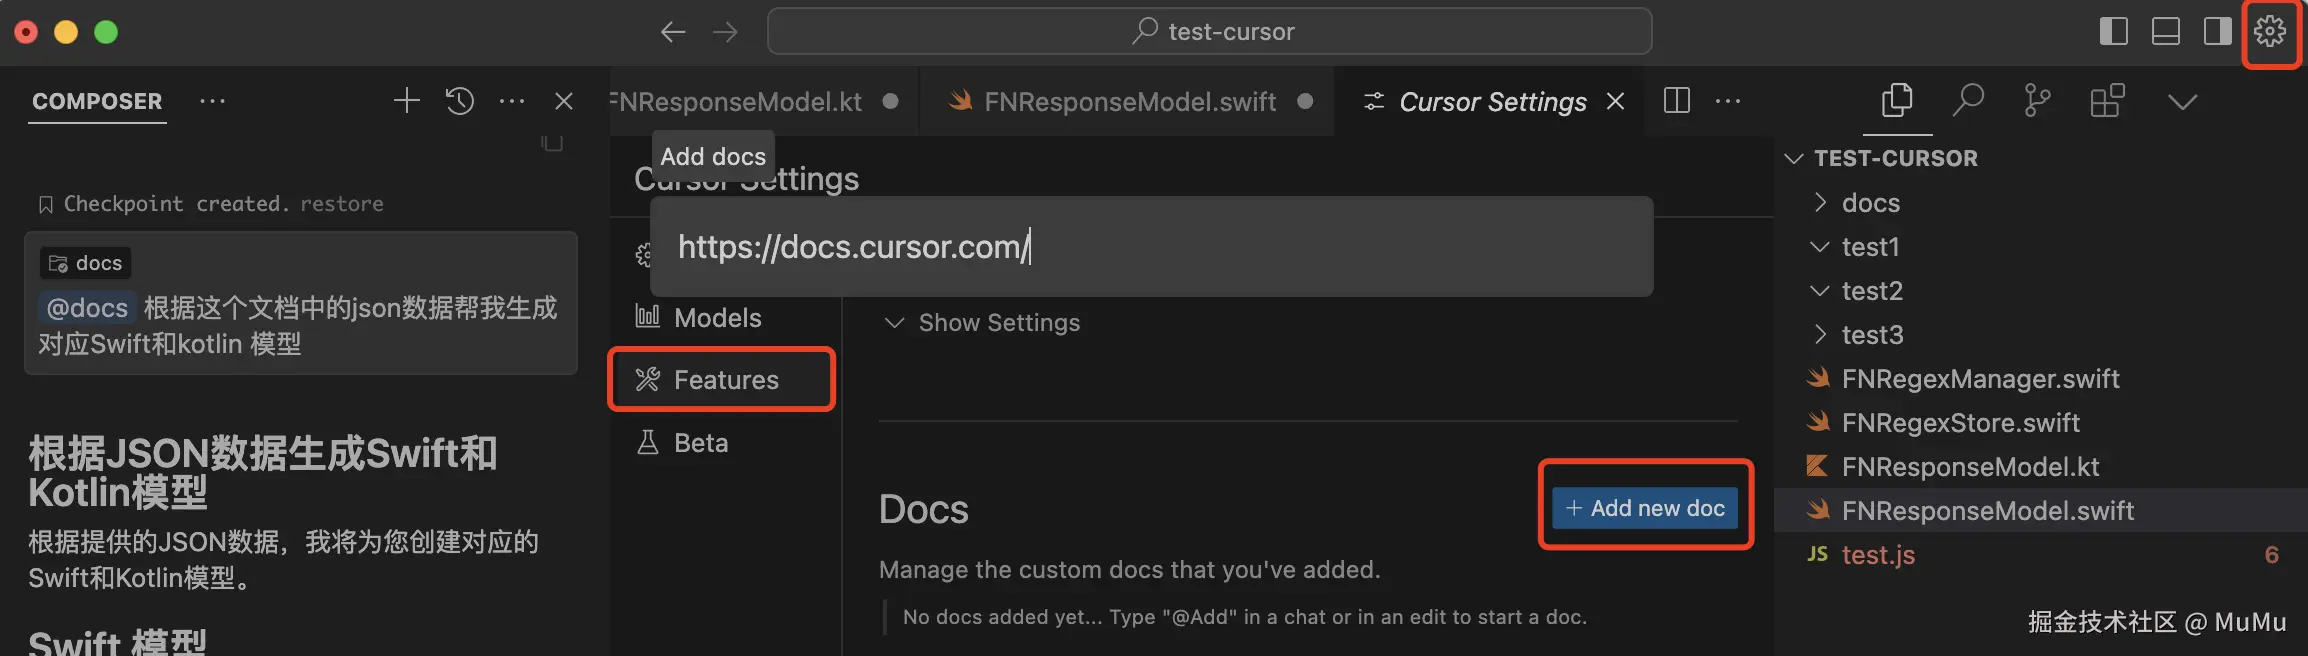Toggle the bottom panel layout icon
Image resolution: width=2308 pixels, height=656 pixels.
2166,32
